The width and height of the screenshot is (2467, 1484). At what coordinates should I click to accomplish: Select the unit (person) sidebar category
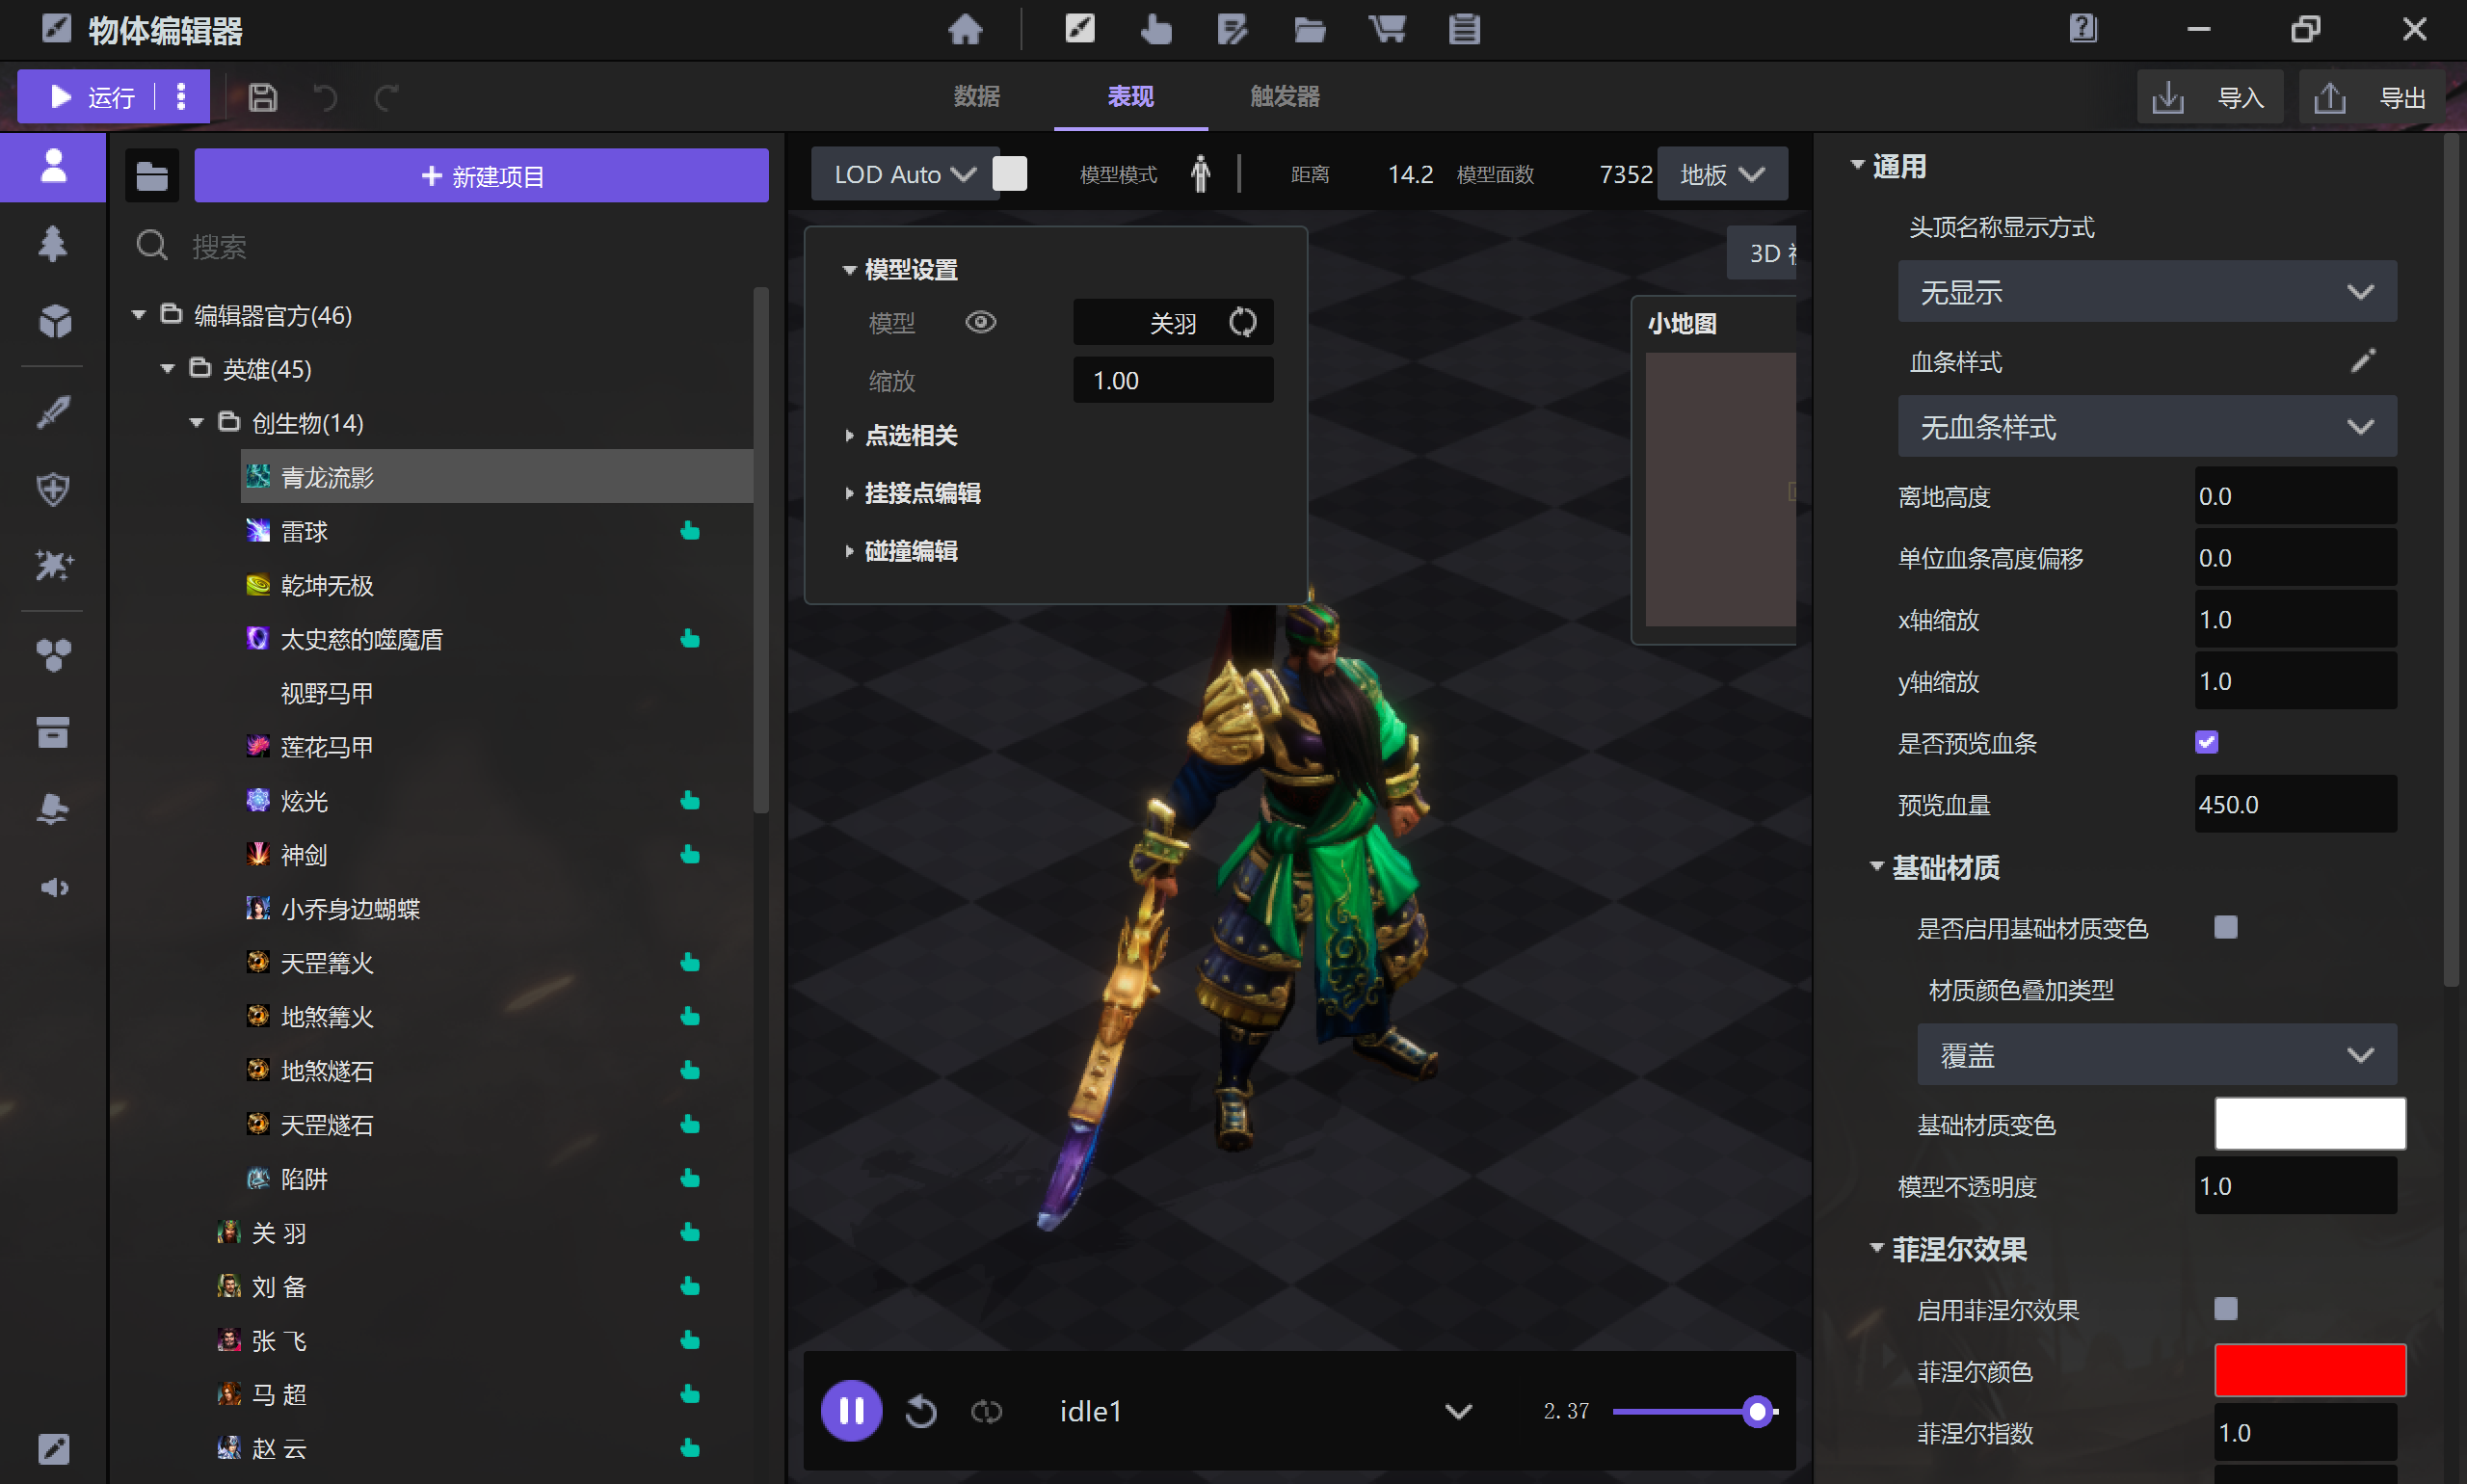coord(53,166)
